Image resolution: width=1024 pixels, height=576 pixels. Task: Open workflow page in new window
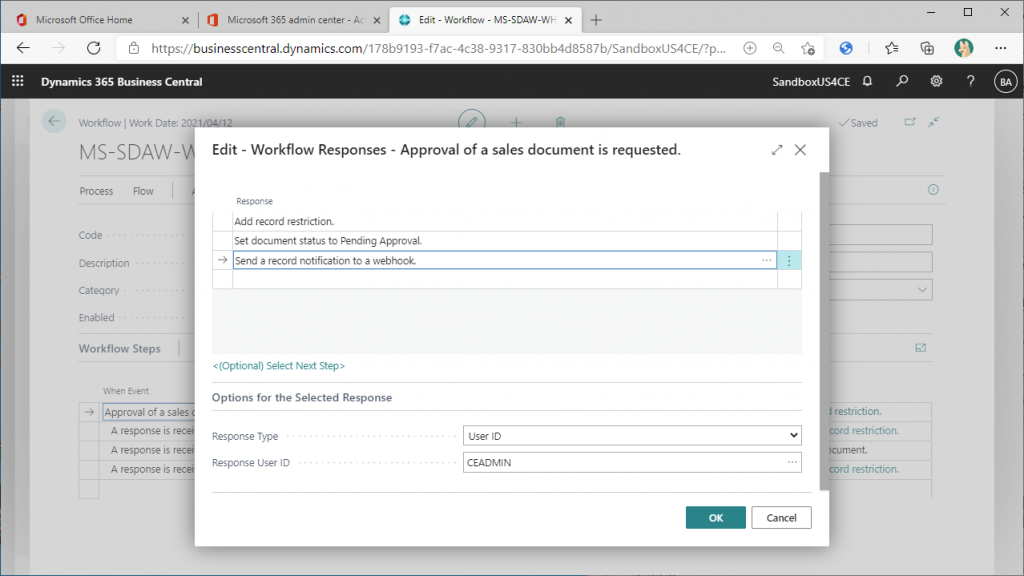coord(910,122)
